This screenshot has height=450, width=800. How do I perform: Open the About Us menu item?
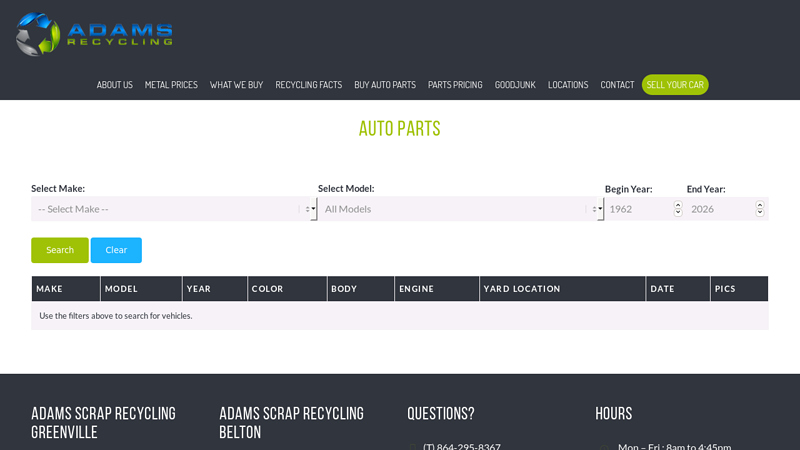point(114,85)
